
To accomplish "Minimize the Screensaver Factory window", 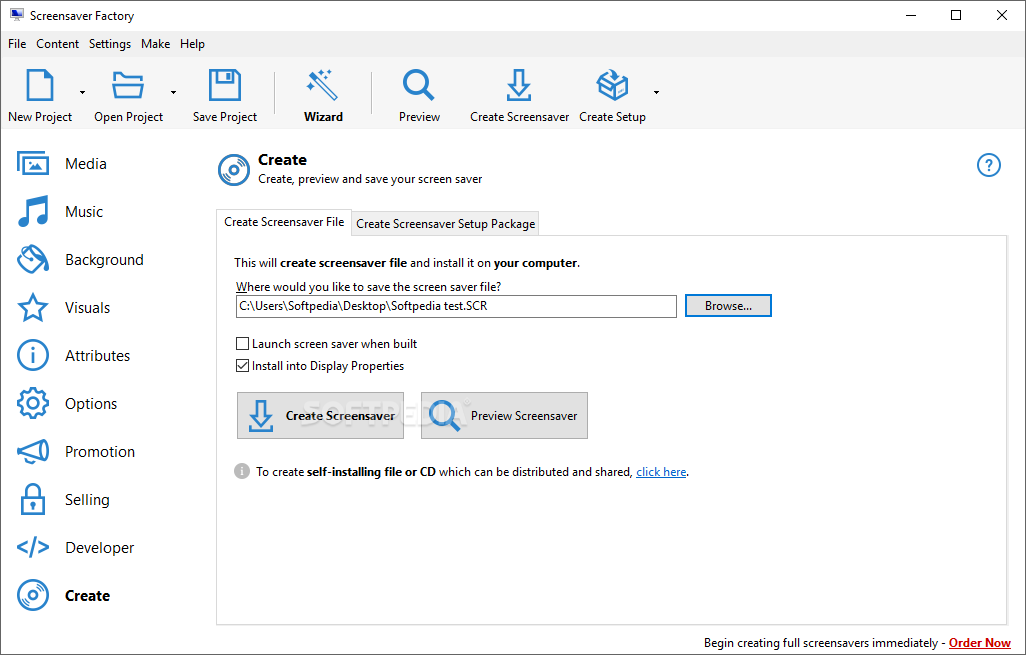I will point(911,15).
